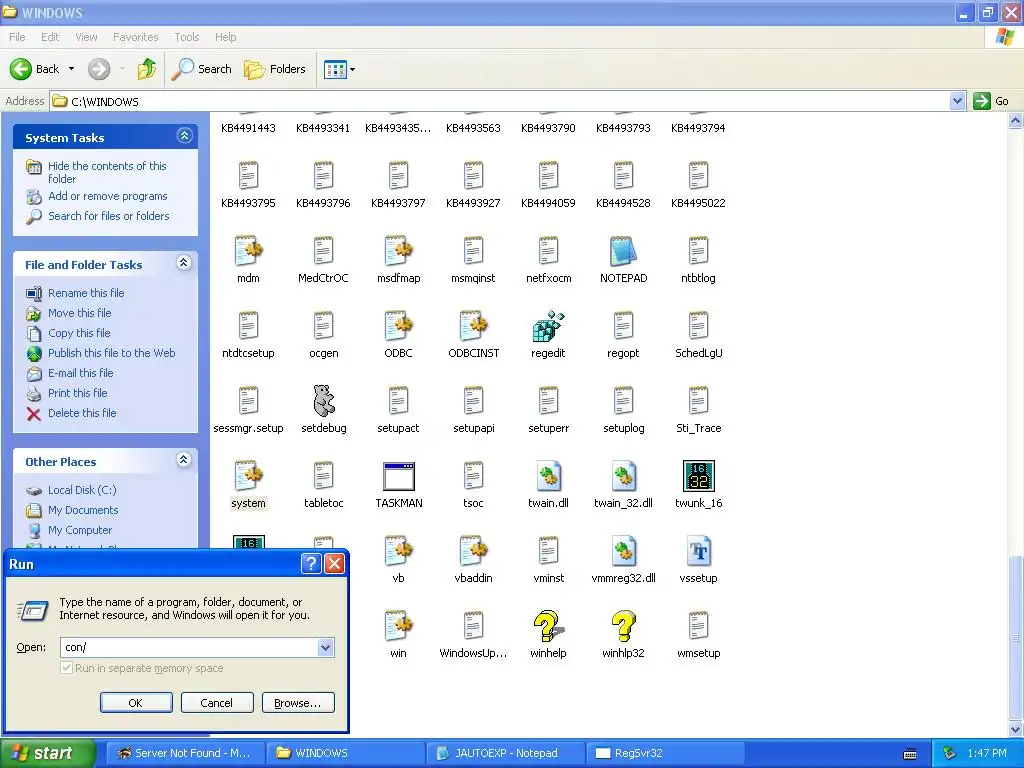Select the vbaddin file icon

coord(473,551)
